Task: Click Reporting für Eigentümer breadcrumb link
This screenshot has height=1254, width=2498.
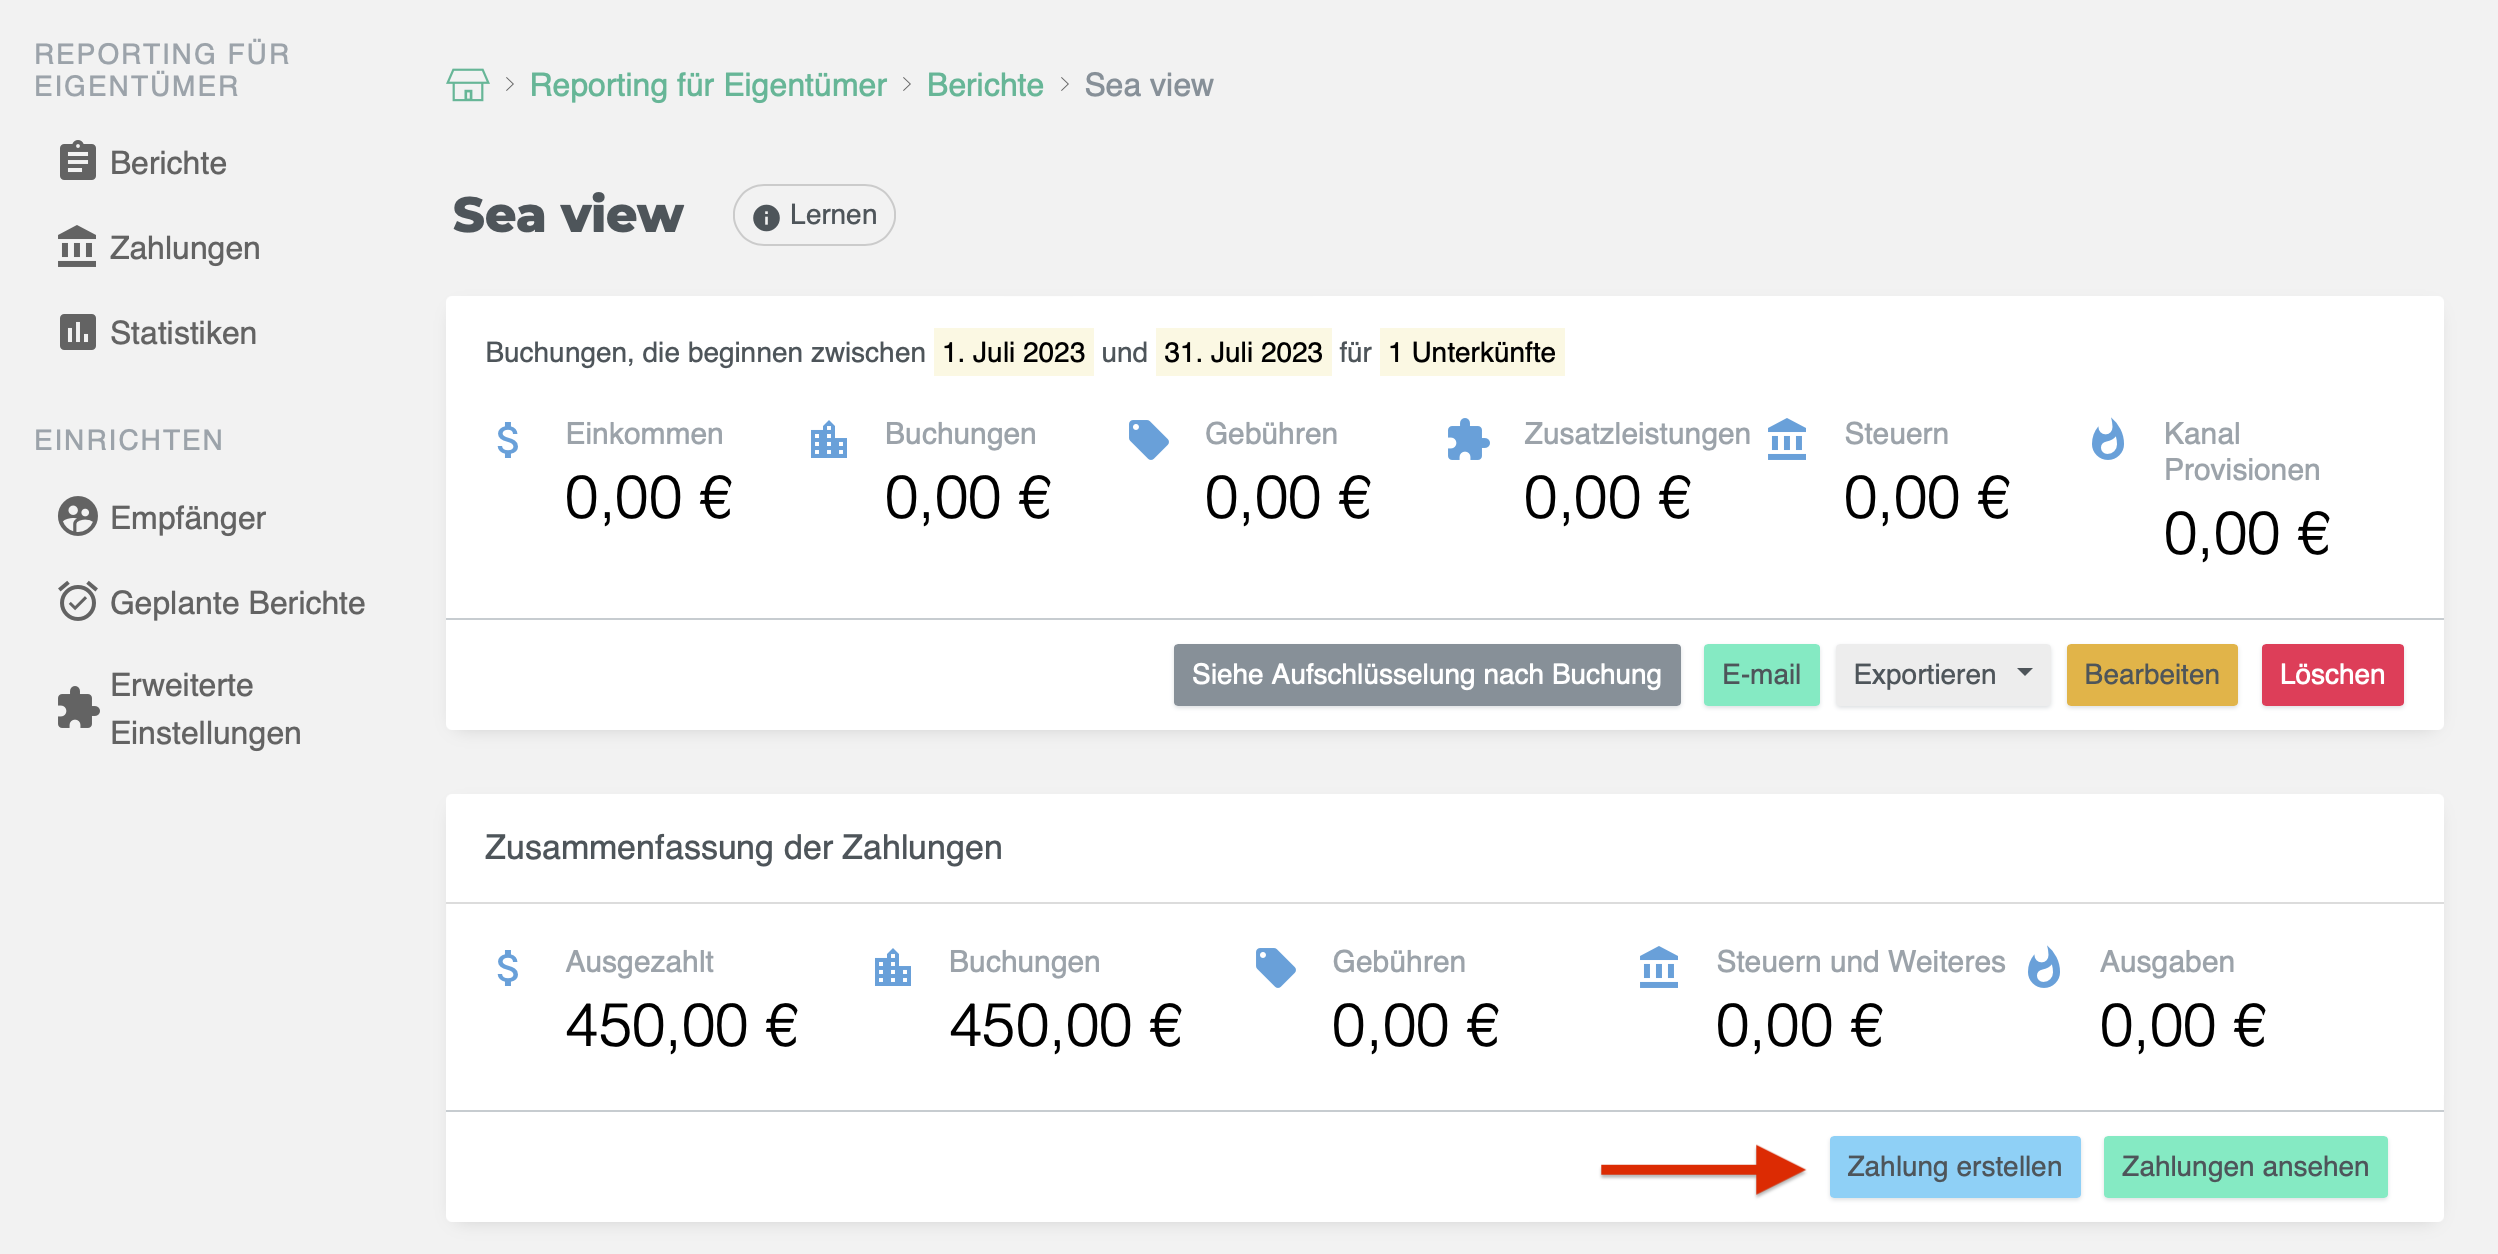Action: pos(707,85)
